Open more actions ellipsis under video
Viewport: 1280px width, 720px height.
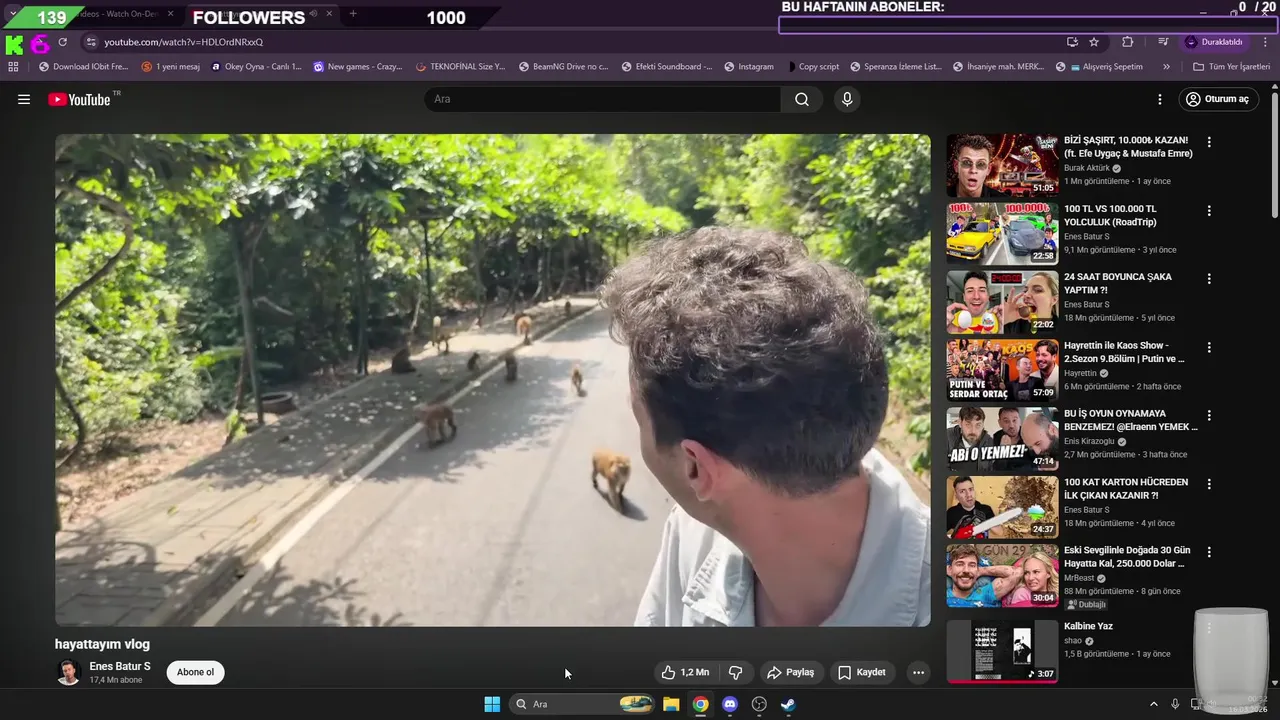click(x=918, y=672)
